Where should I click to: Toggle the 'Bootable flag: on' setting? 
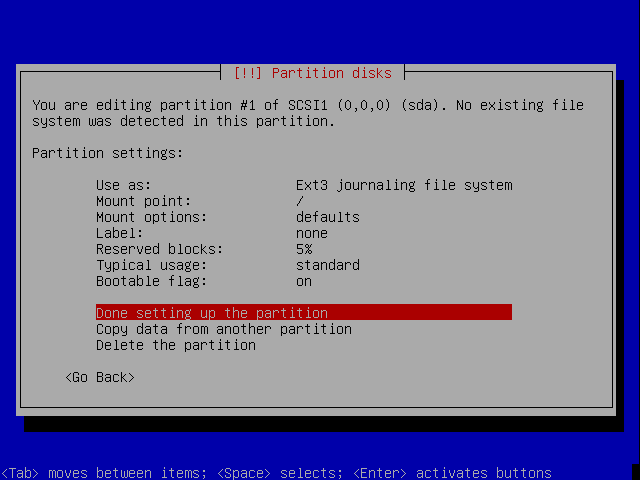304,281
